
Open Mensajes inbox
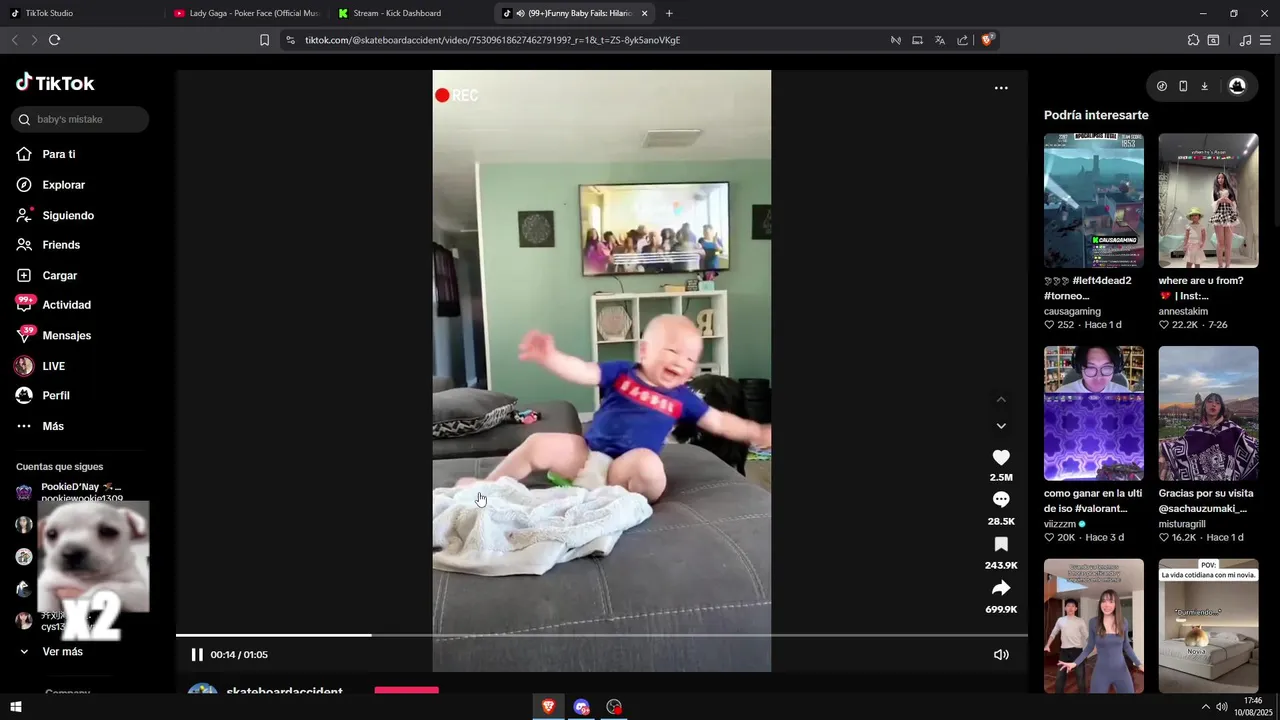click(x=67, y=336)
